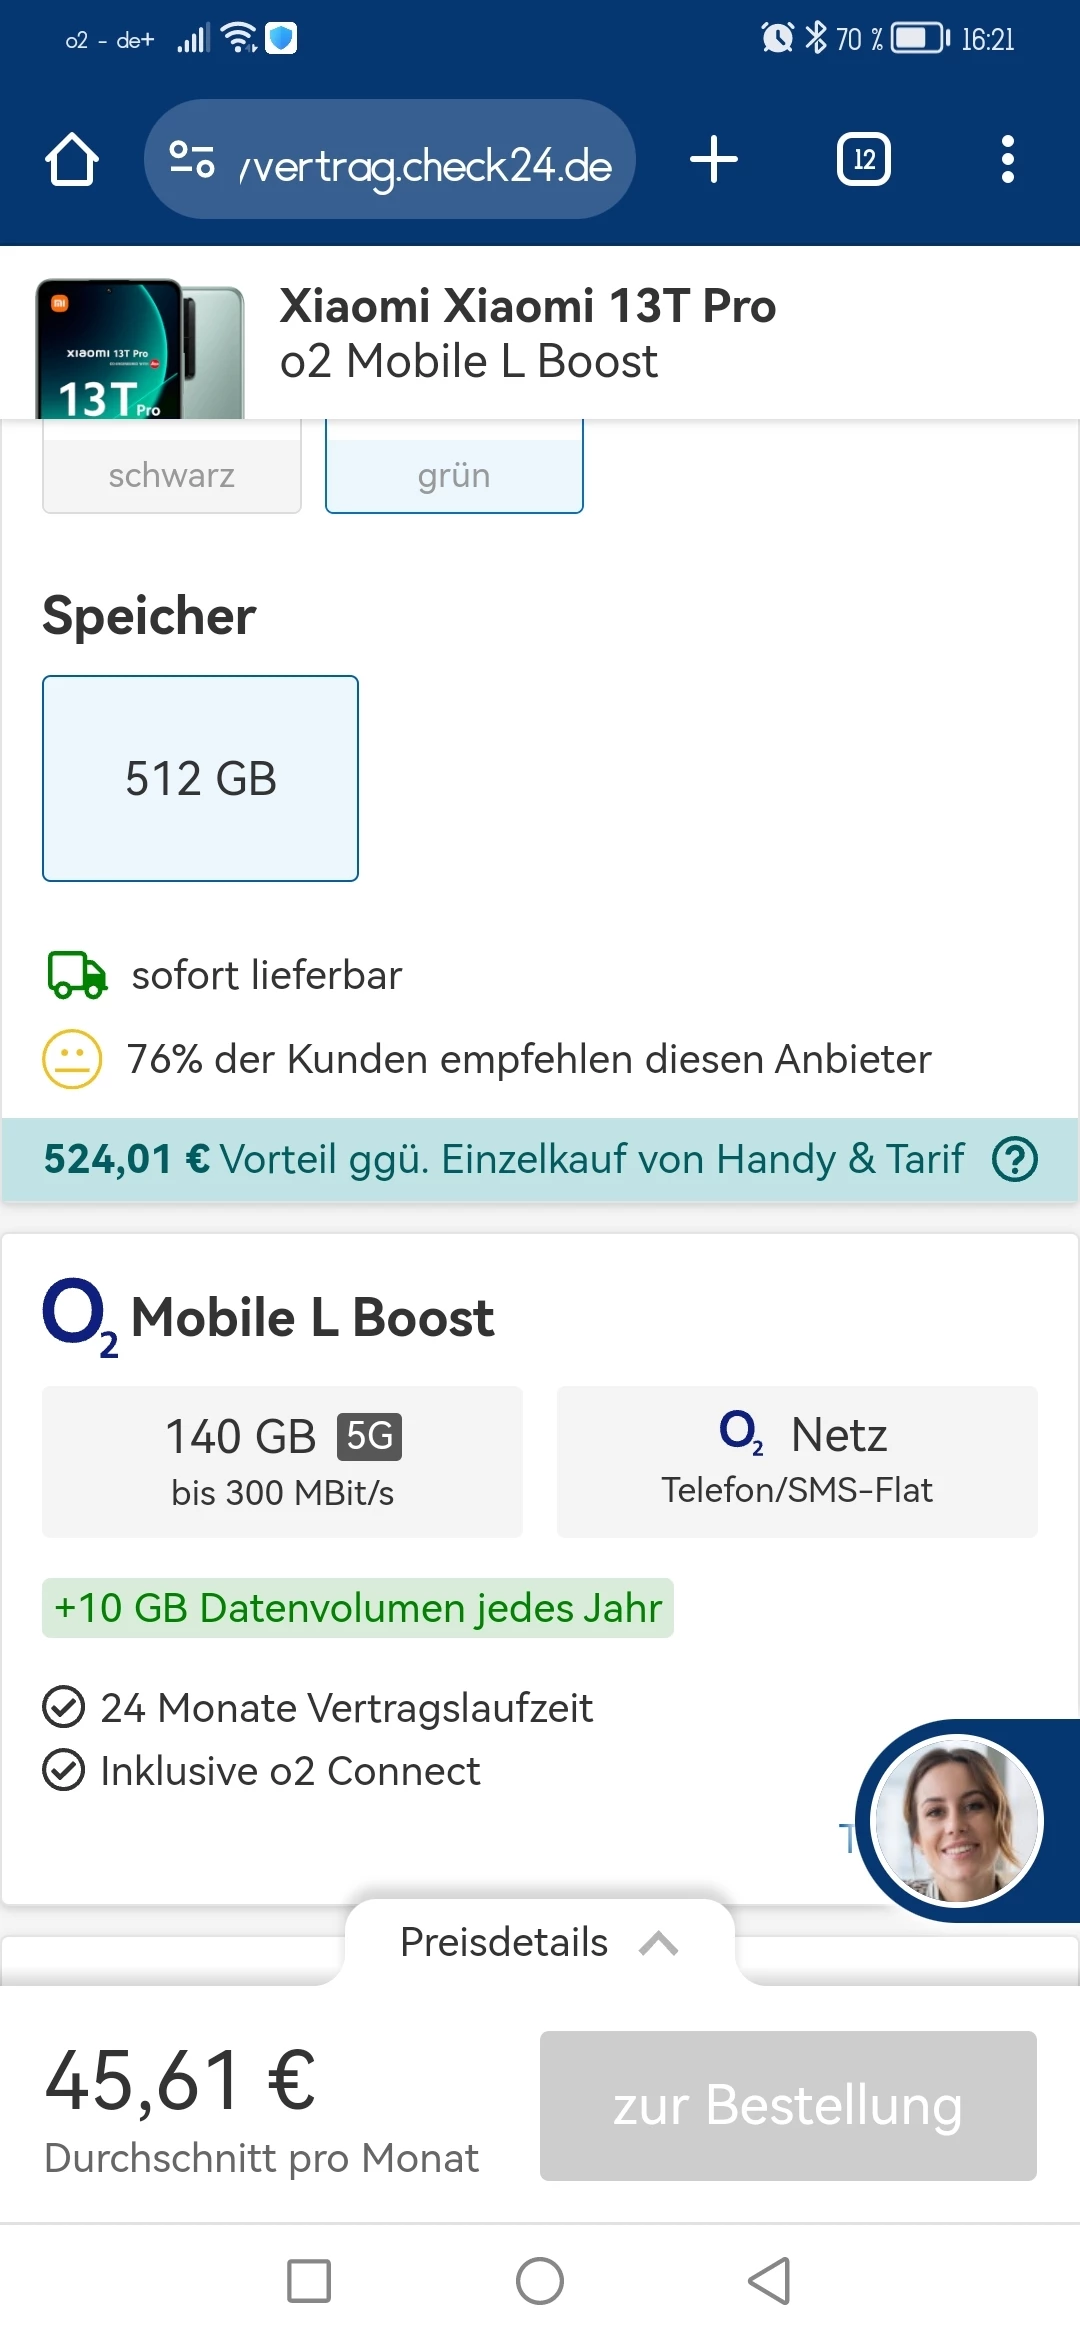Open the browser three-dot menu
This screenshot has width=1080, height=2340.
click(1007, 160)
